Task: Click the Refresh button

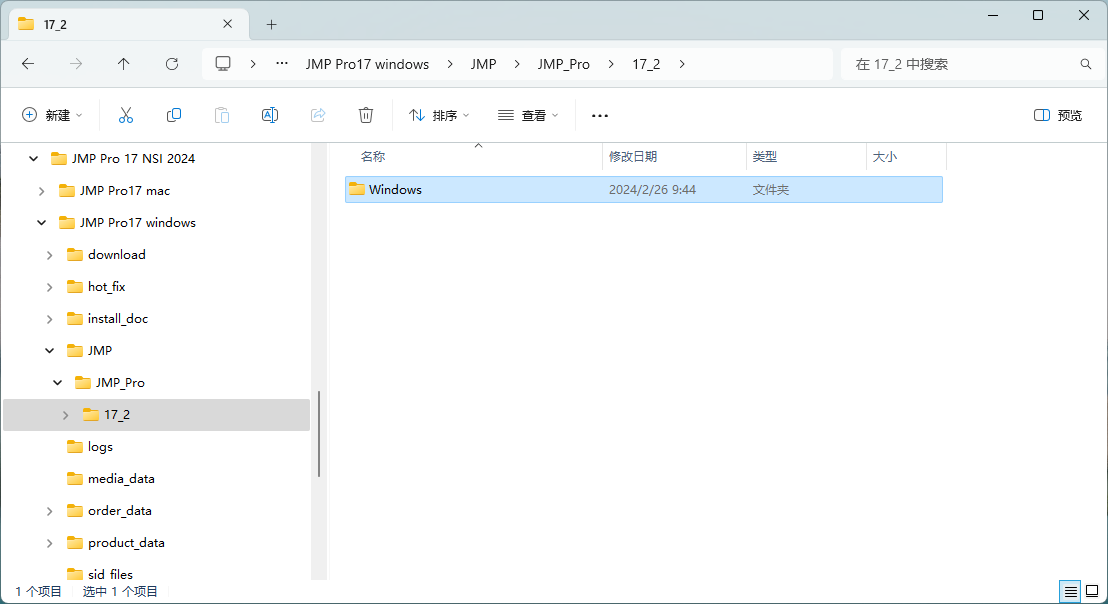Action: coord(172,64)
